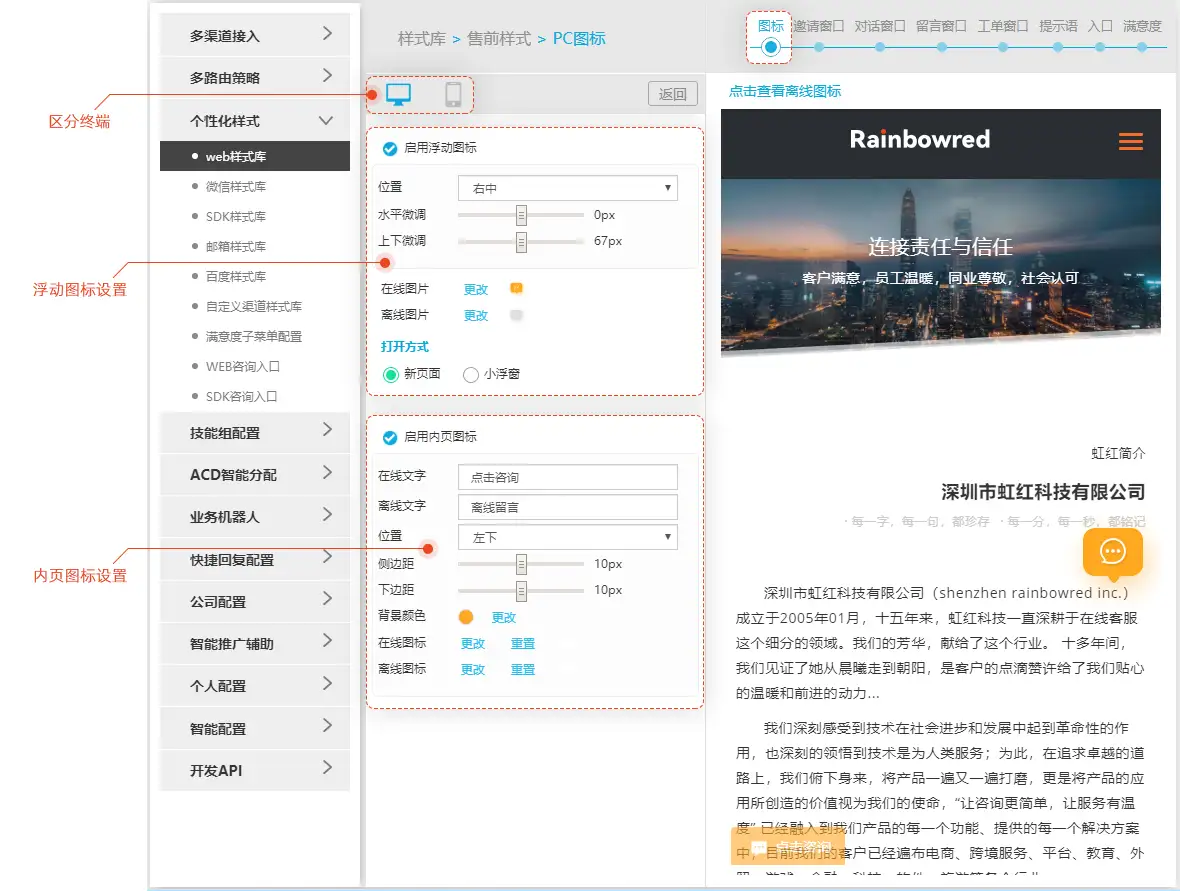The height and width of the screenshot is (891, 1180).
Task: Expand 快捷回复配置 menu
Action: click(254, 559)
